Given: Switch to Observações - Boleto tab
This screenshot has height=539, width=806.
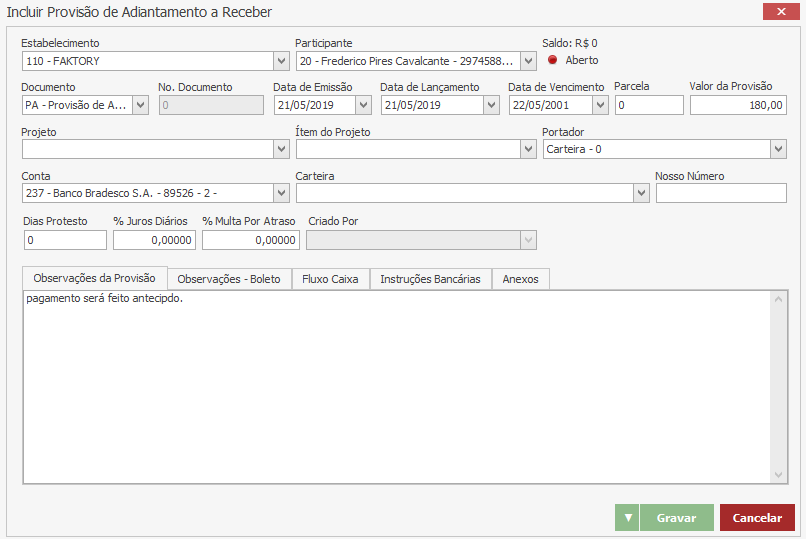Looking at the screenshot, I should (228, 280).
